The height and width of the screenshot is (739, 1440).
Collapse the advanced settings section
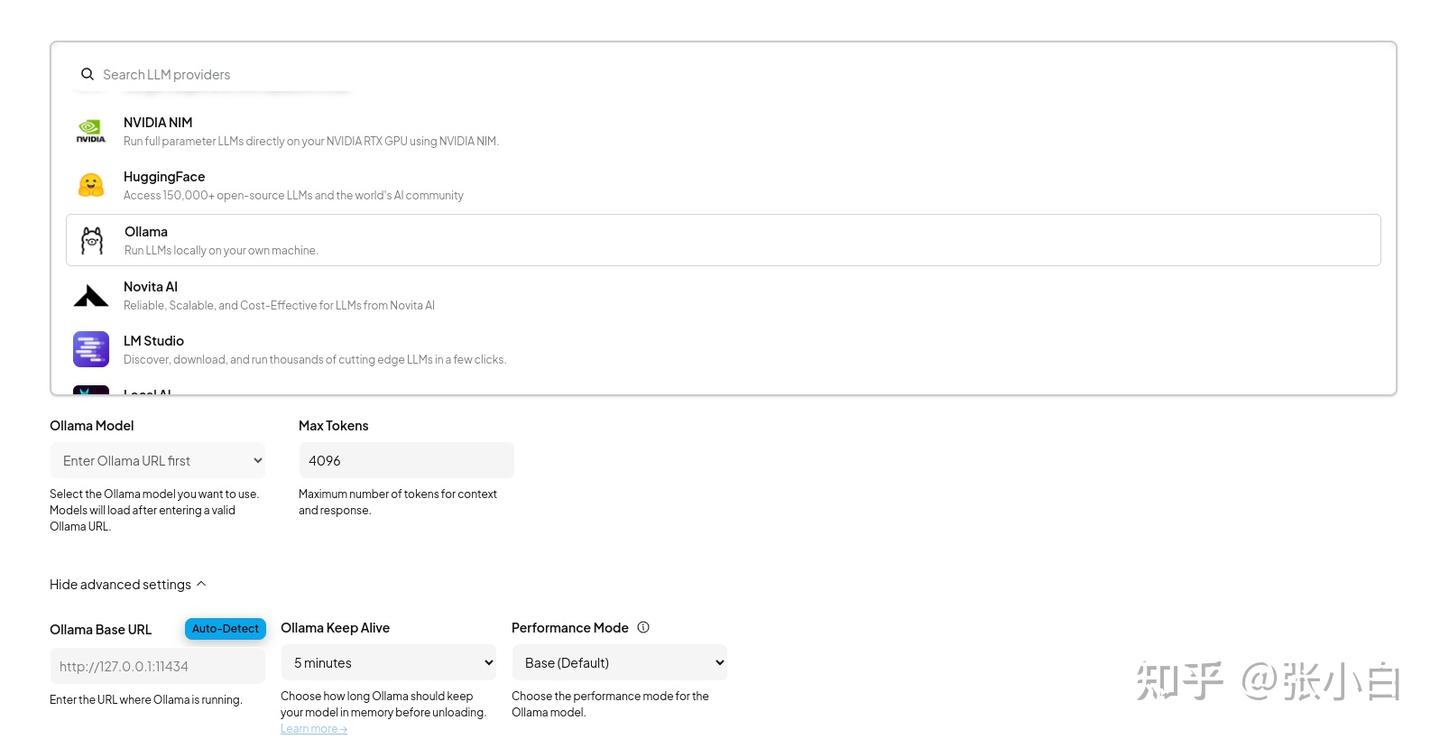coord(128,584)
